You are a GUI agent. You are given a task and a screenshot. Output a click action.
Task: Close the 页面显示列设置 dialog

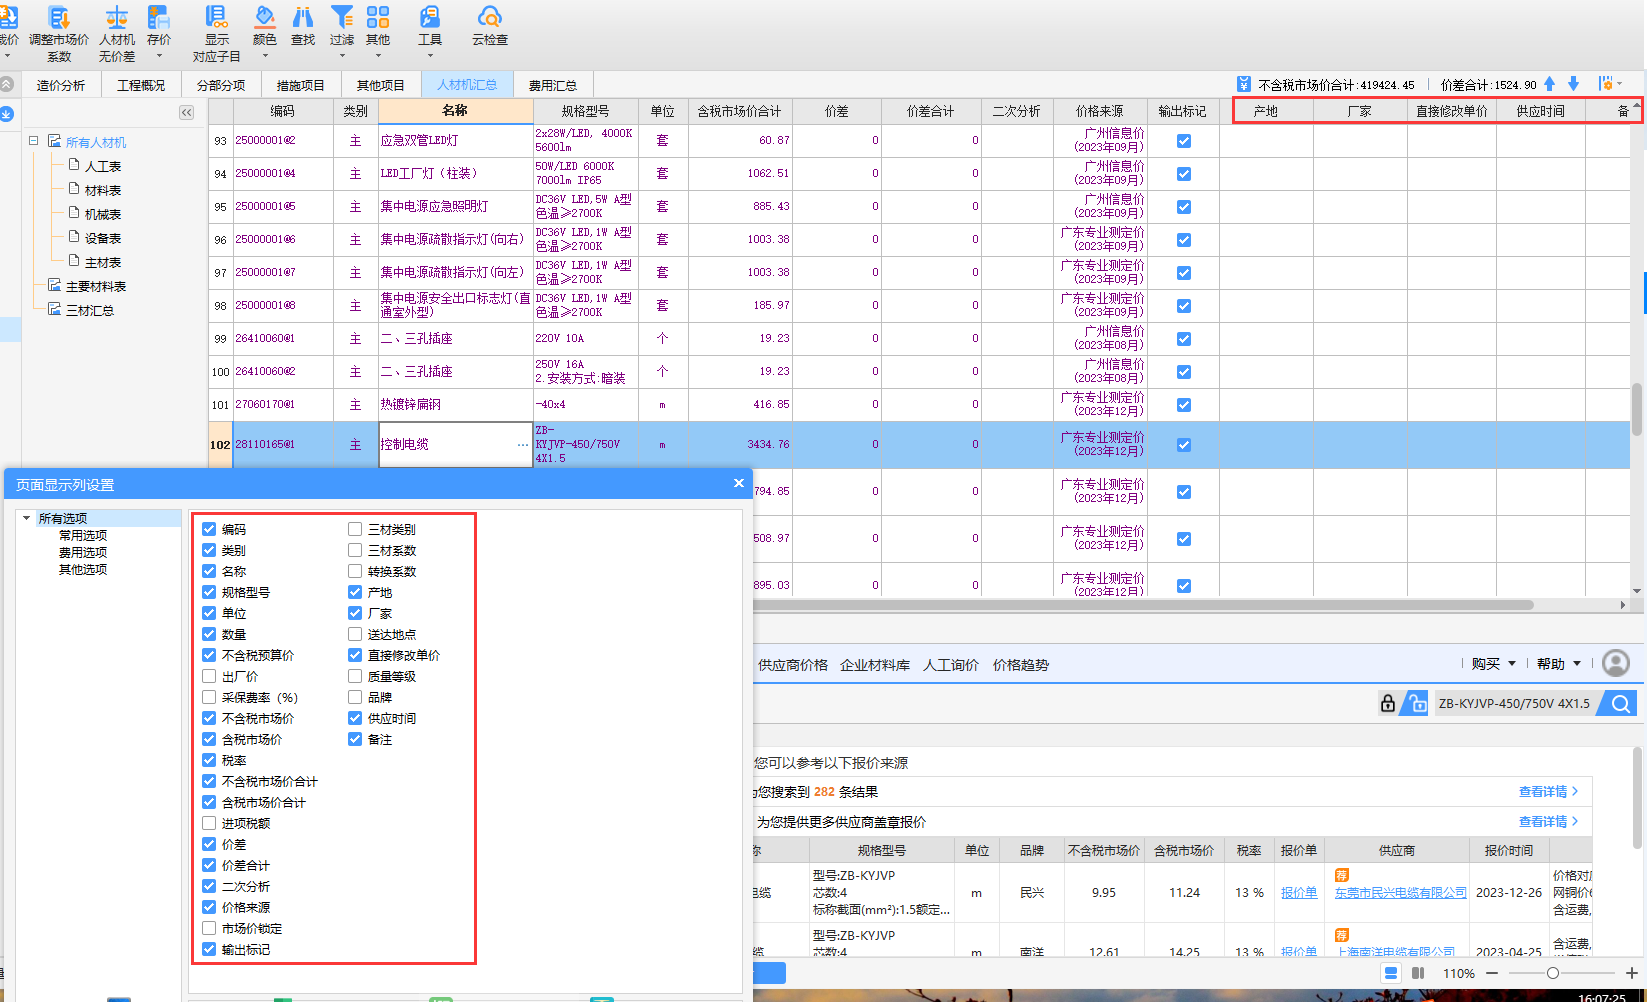point(739,483)
